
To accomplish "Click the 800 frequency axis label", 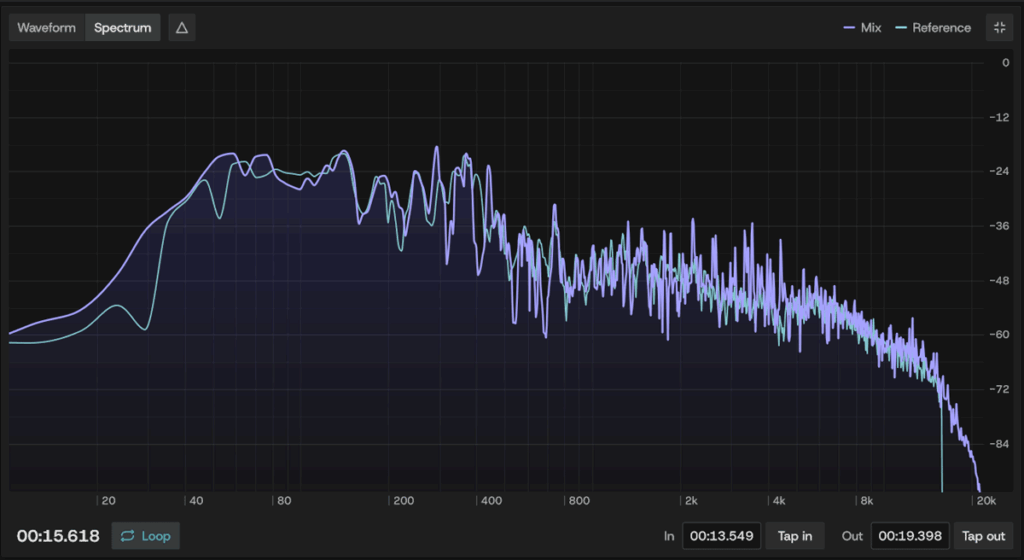I will click(x=579, y=501).
